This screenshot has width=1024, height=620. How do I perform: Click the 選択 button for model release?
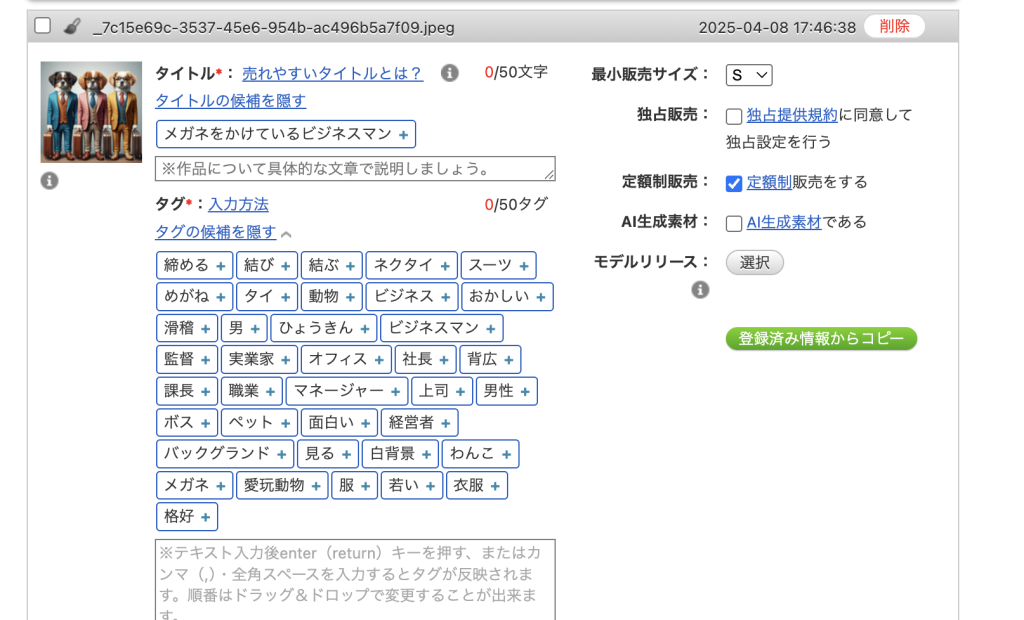pyautogui.click(x=754, y=262)
